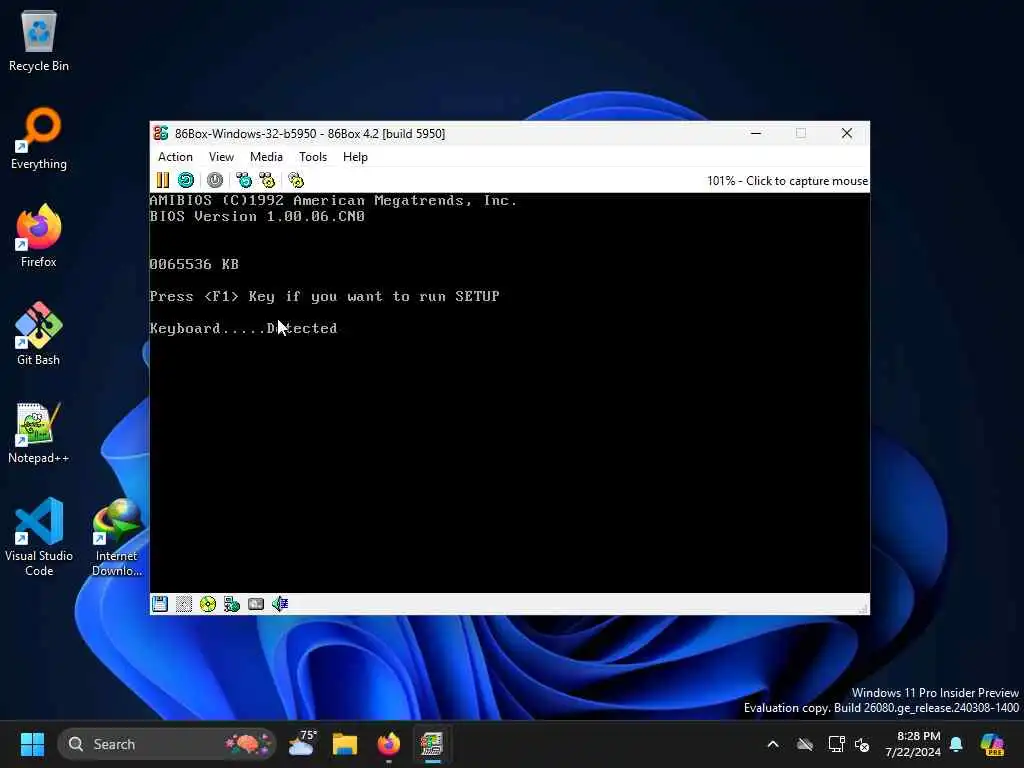The image size is (1024, 768).
Task: Pause the 86Box emulation
Action: pos(163,180)
